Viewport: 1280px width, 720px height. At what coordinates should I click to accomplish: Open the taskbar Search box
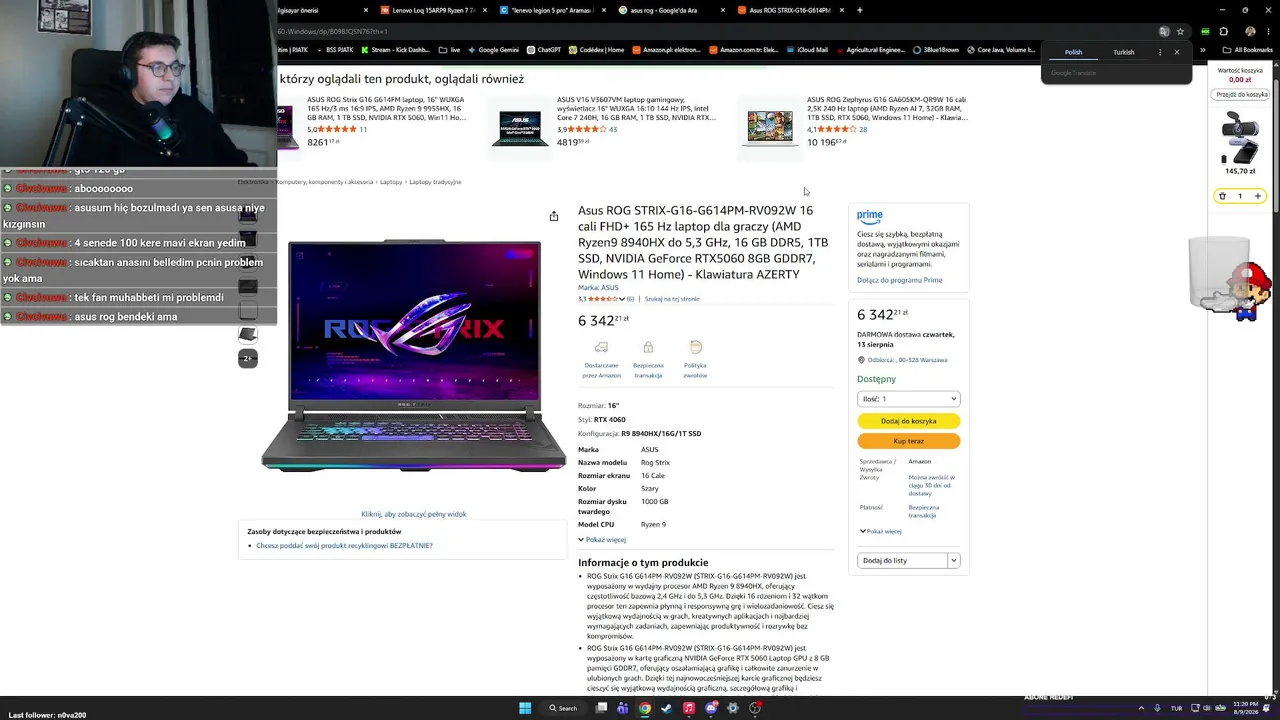coord(563,708)
